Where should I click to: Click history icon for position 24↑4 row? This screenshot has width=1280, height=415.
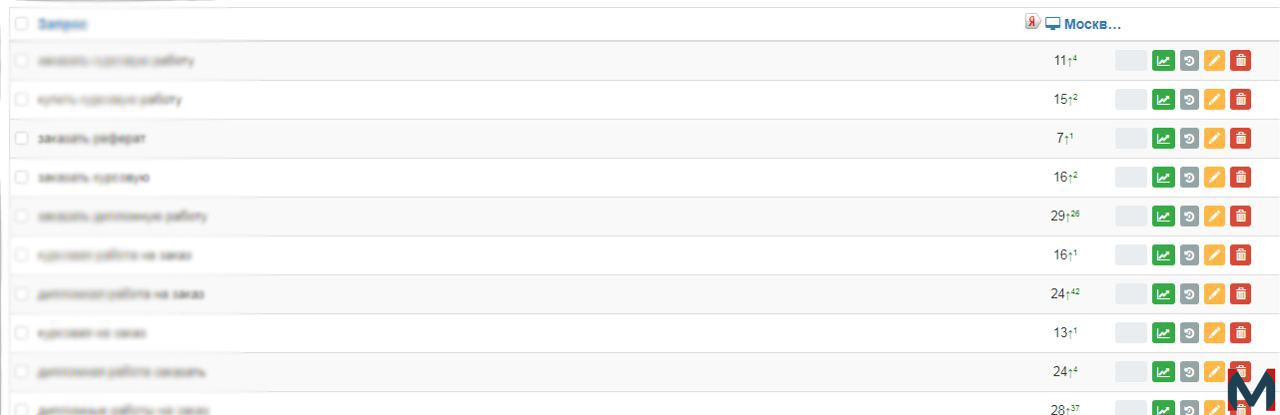(x=1189, y=372)
